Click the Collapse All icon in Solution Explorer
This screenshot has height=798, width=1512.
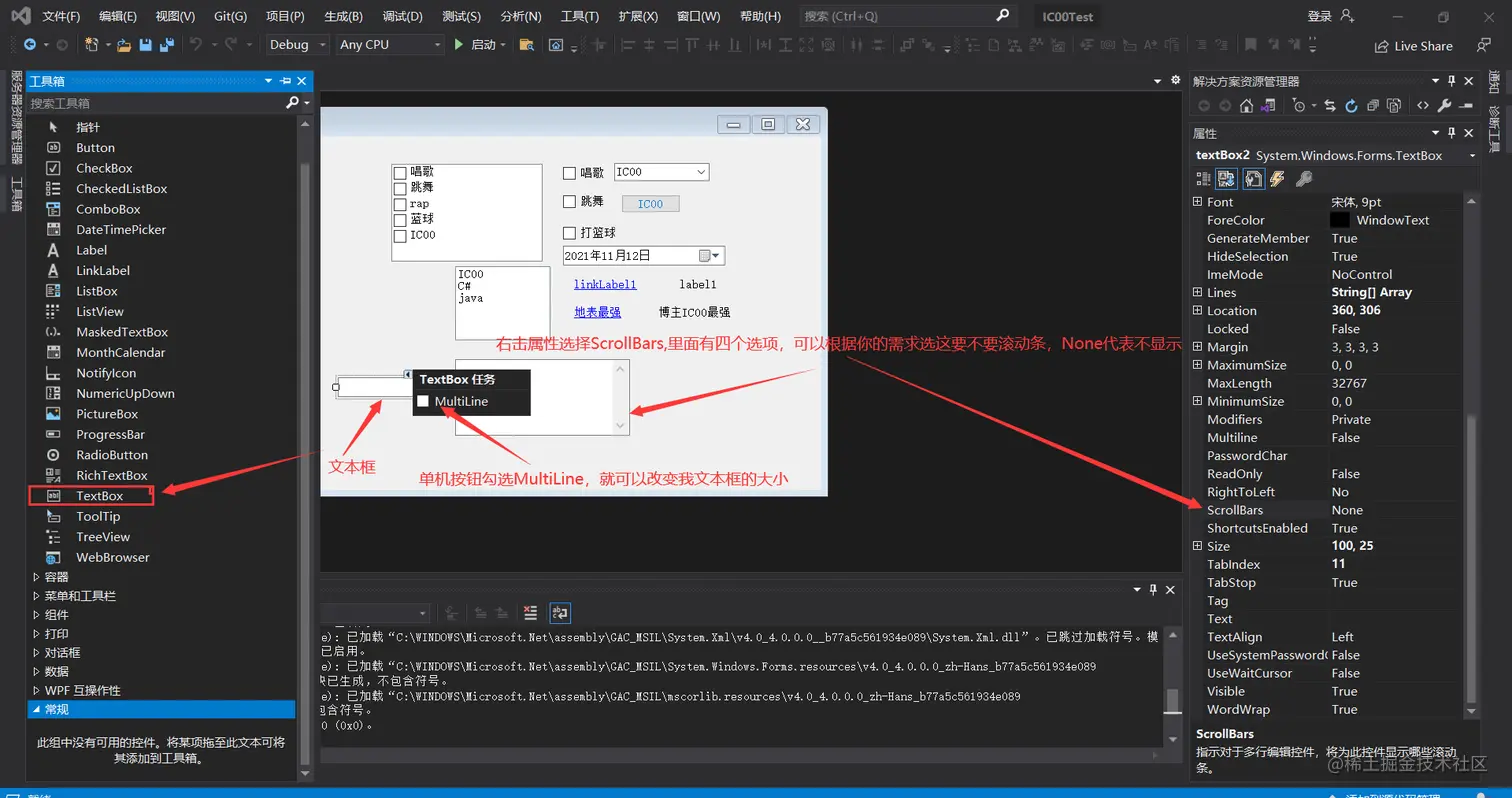(x=1372, y=105)
